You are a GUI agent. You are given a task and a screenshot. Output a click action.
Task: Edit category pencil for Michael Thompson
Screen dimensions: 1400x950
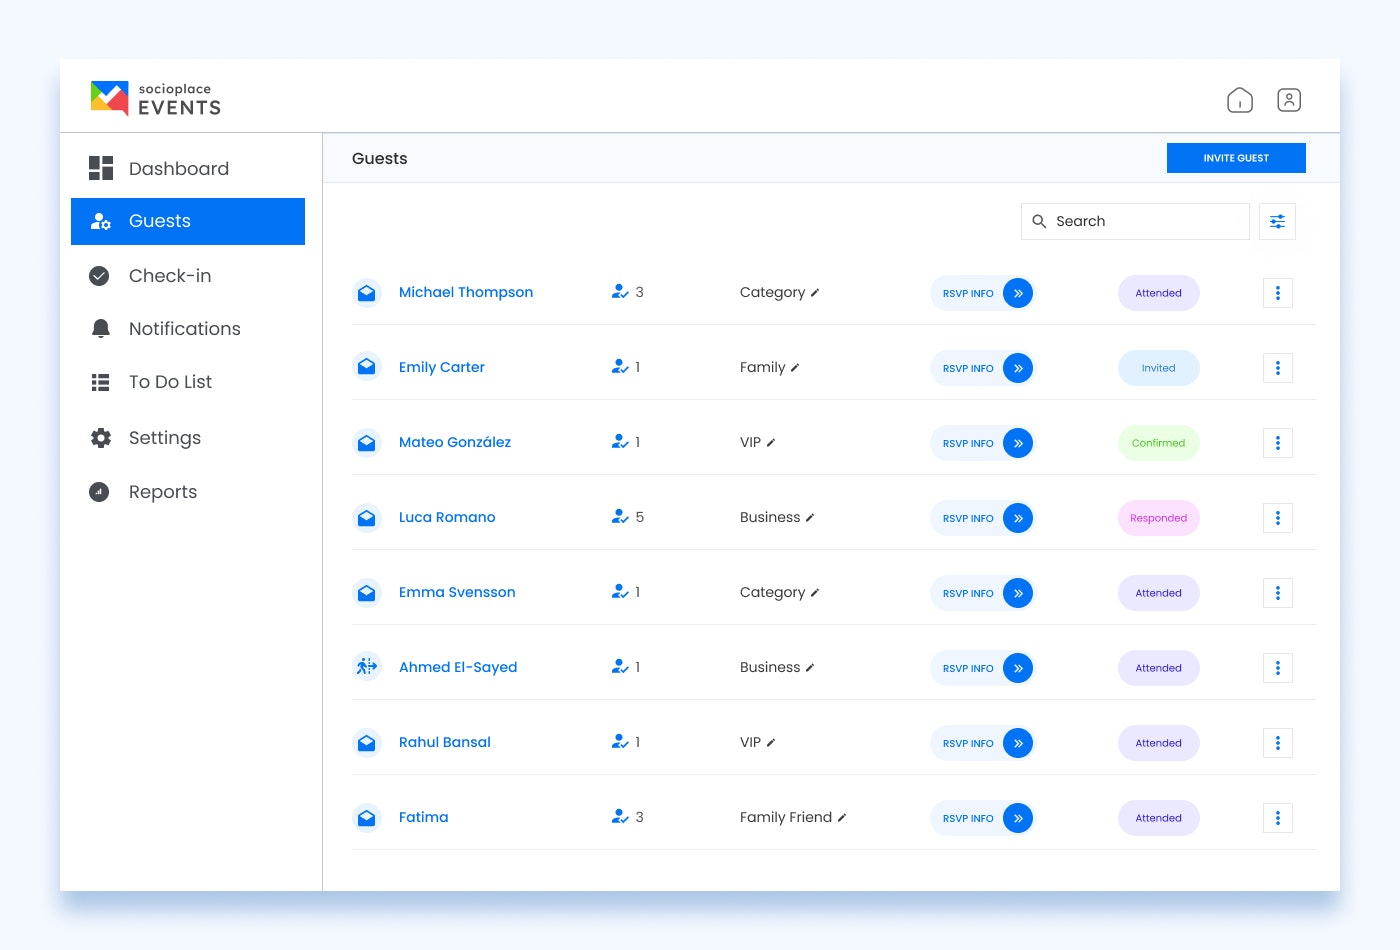815,293
